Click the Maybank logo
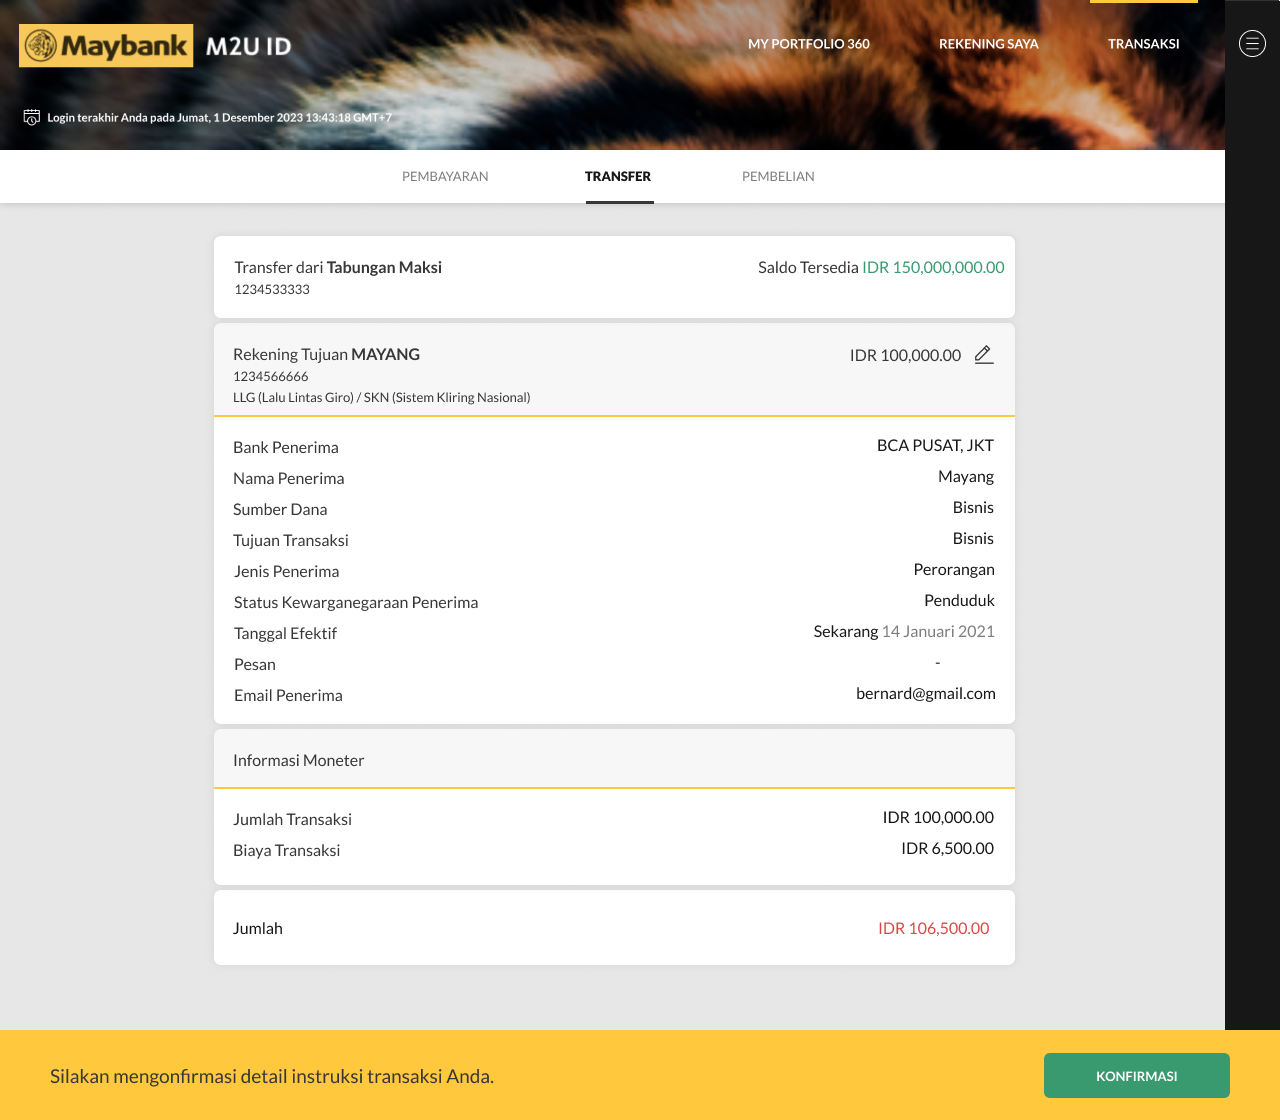 [105, 45]
